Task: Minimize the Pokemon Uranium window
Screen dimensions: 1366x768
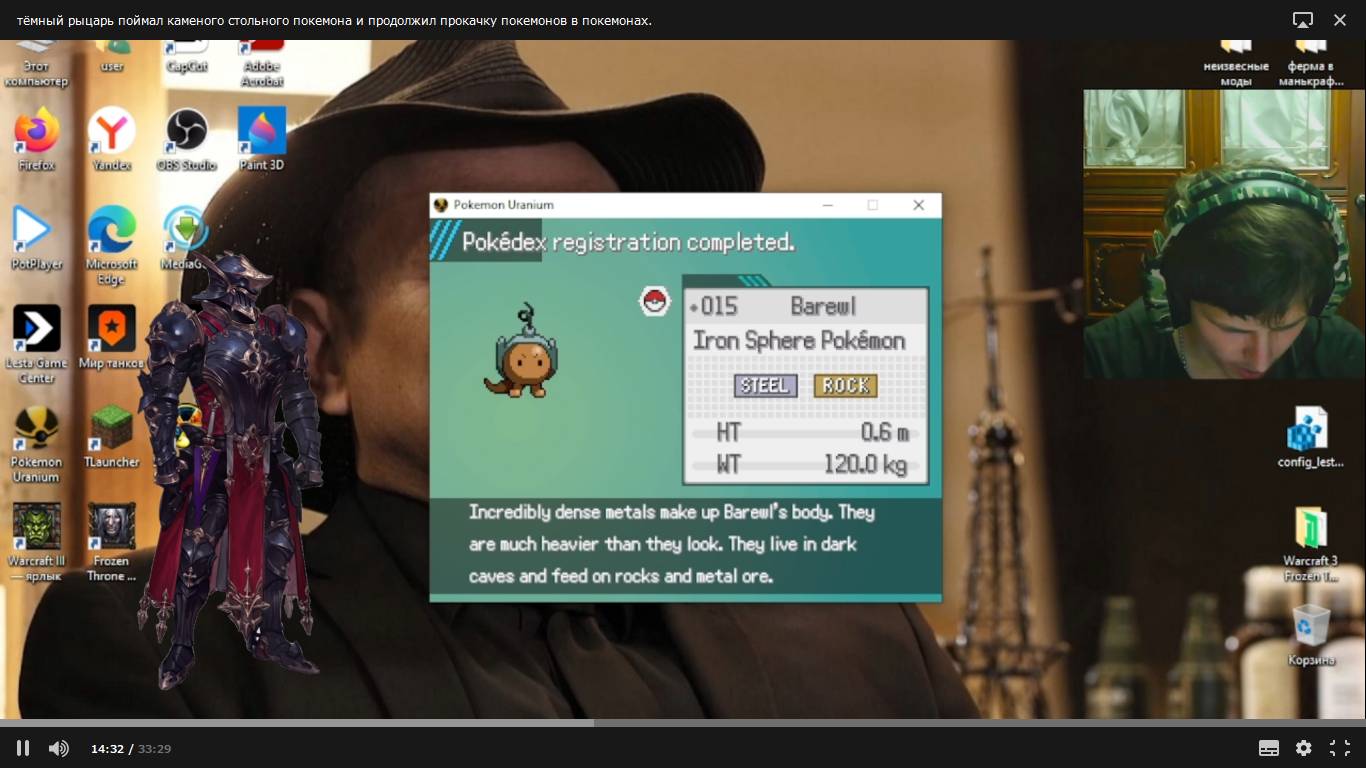Action: pos(827,205)
